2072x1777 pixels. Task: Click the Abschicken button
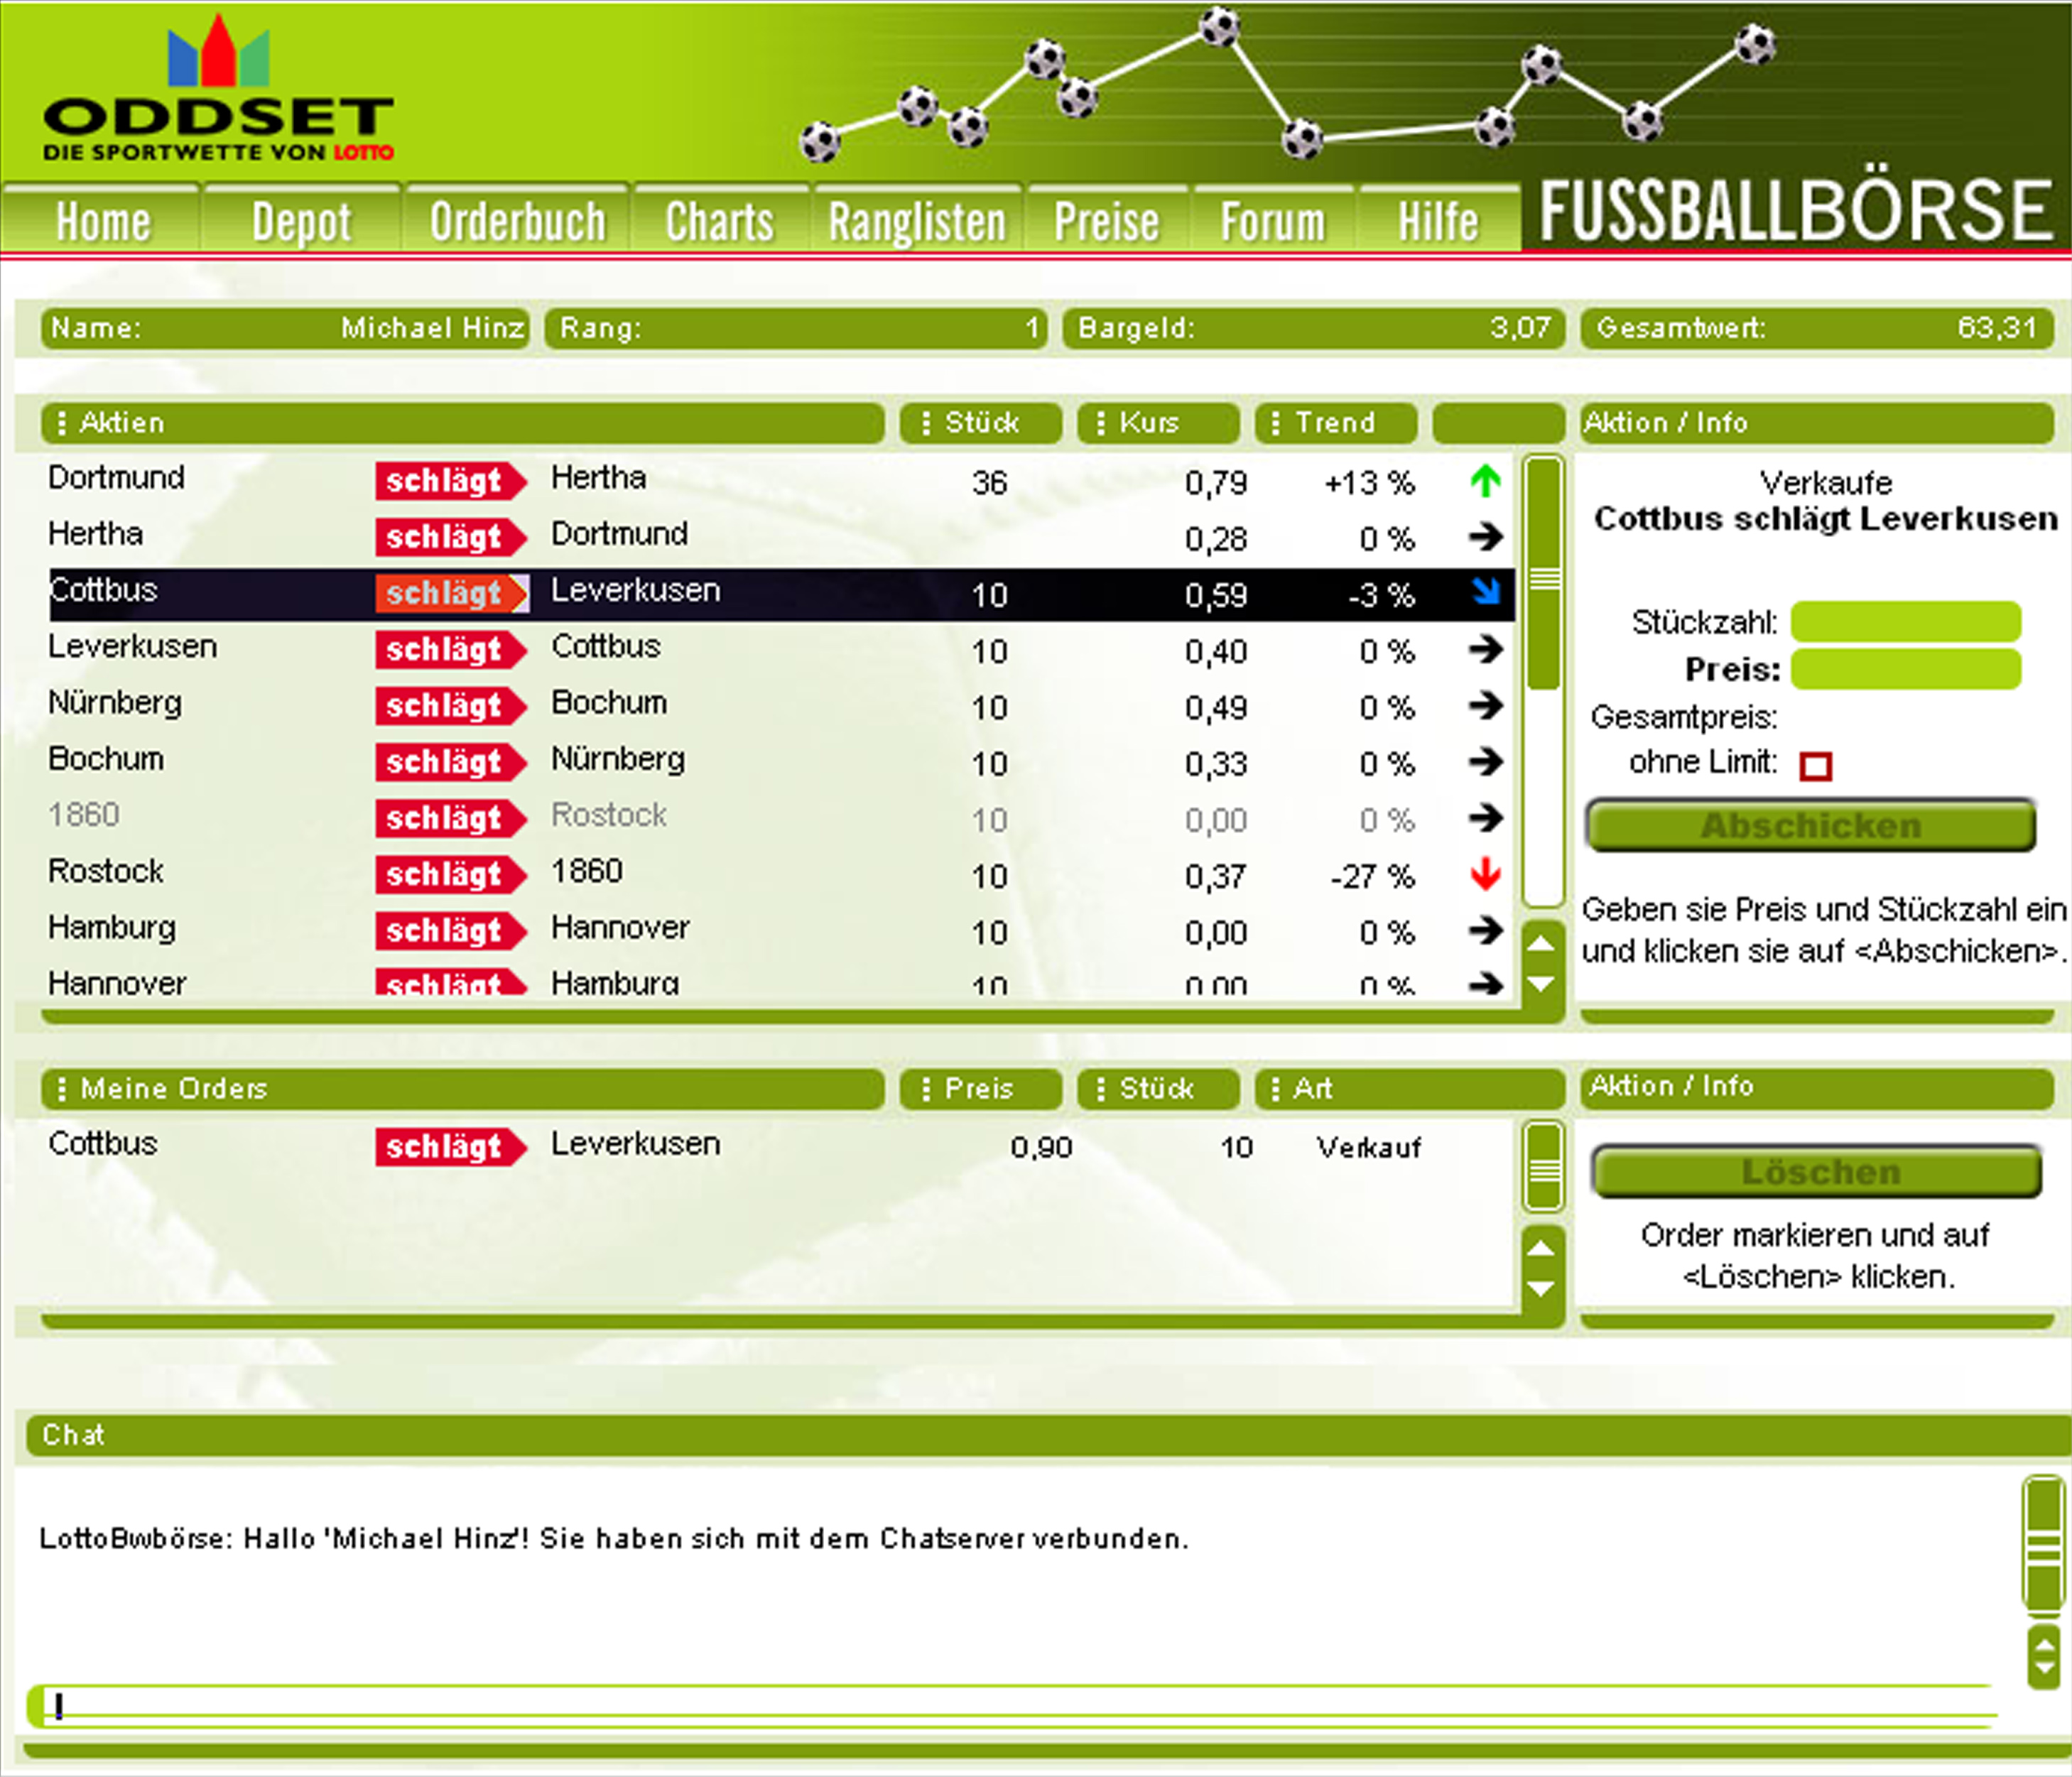coord(1811,826)
